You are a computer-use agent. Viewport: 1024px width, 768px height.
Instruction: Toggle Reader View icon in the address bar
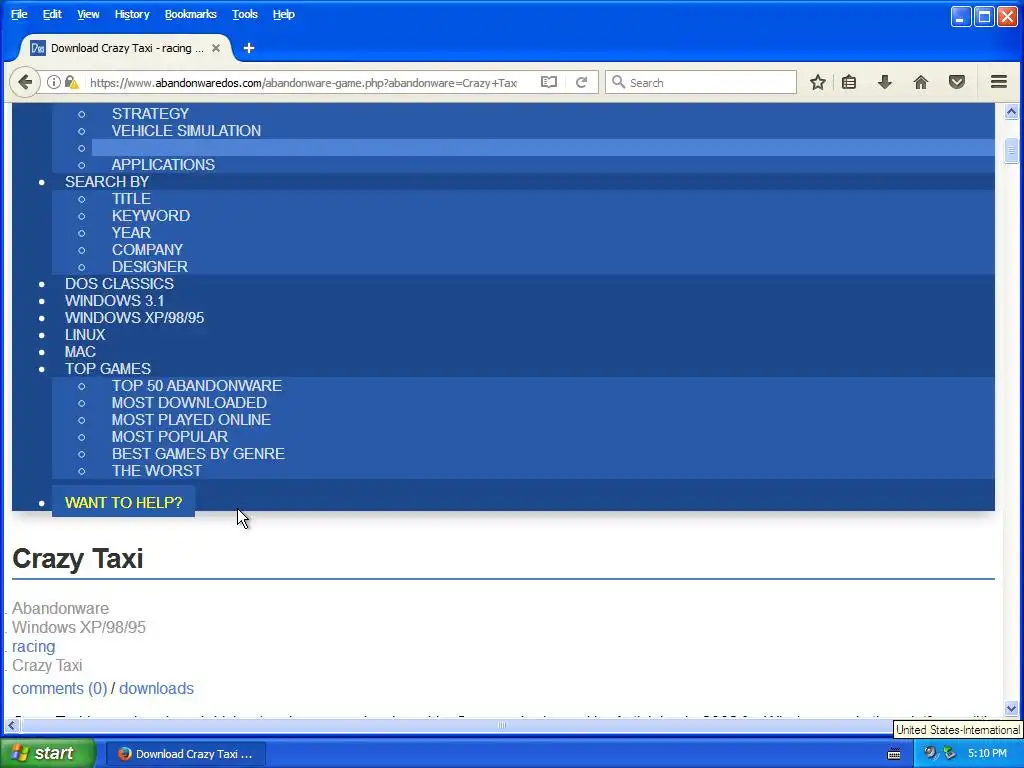click(x=549, y=82)
